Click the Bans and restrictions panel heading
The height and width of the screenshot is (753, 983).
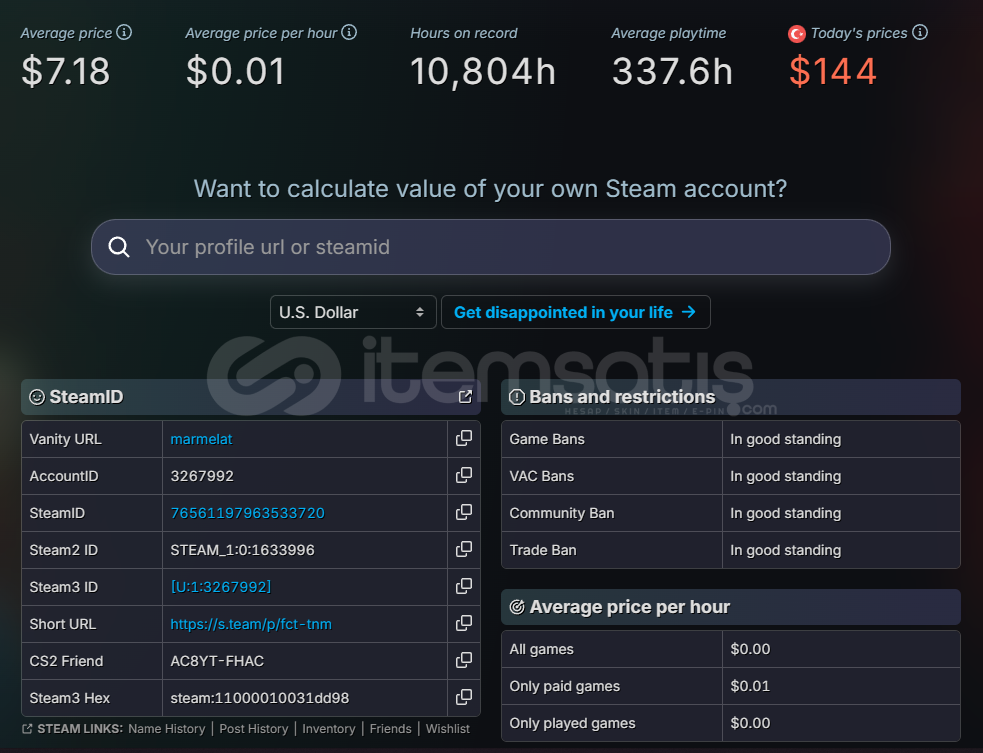(x=622, y=397)
